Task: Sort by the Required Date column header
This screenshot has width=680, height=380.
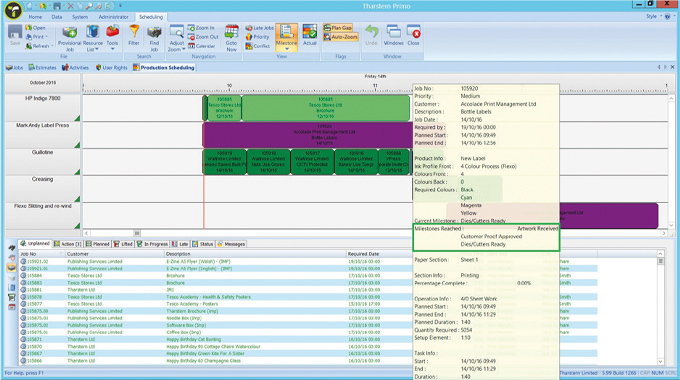Action: tap(379, 254)
